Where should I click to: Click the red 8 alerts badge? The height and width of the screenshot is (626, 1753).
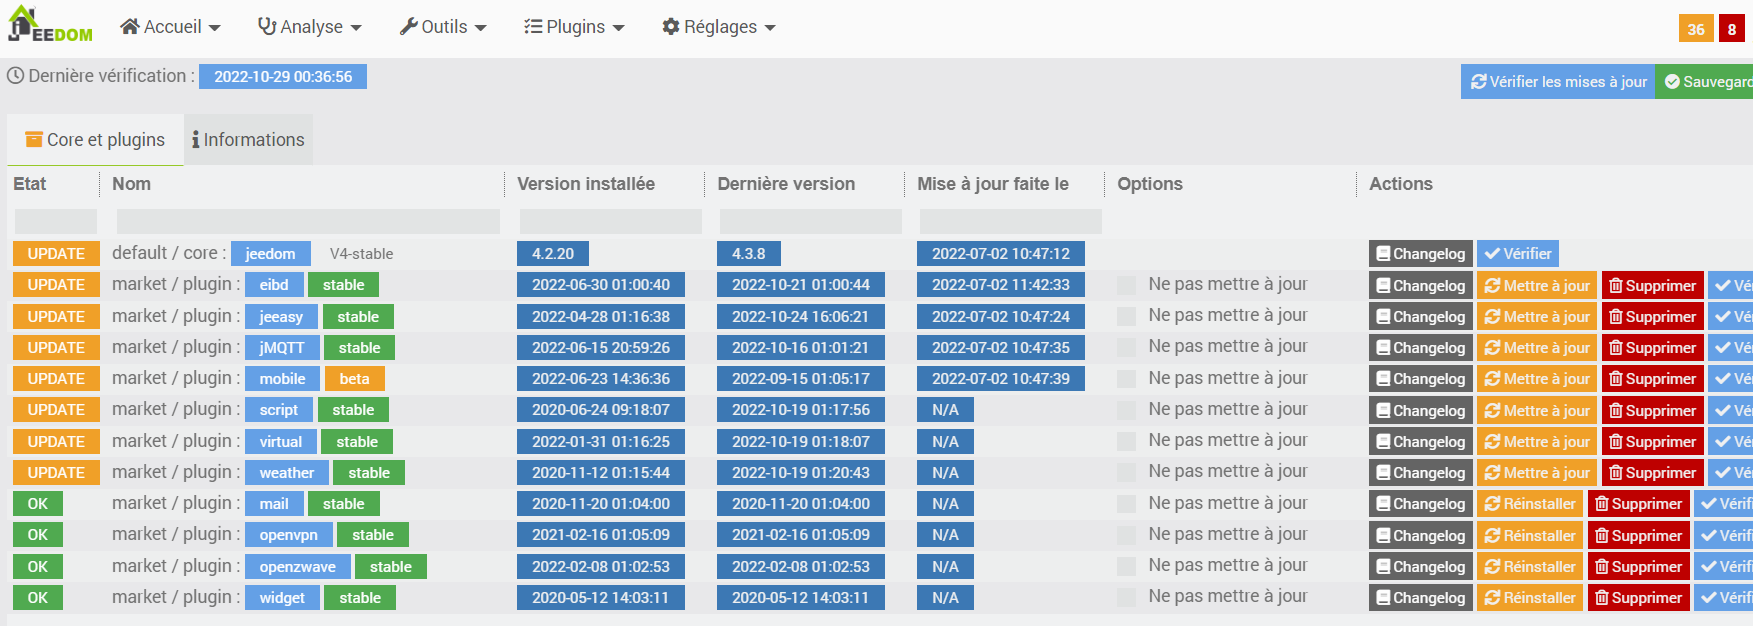(1731, 29)
